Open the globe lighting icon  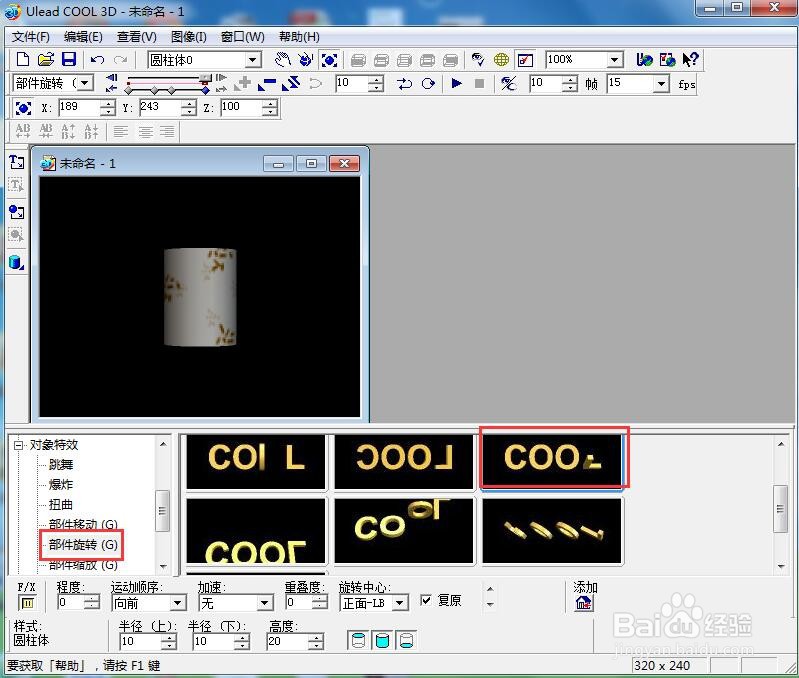[501, 60]
